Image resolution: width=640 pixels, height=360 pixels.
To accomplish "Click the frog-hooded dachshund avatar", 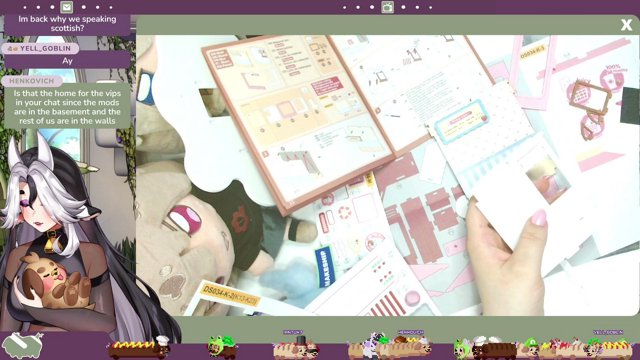I will tap(222, 347).
